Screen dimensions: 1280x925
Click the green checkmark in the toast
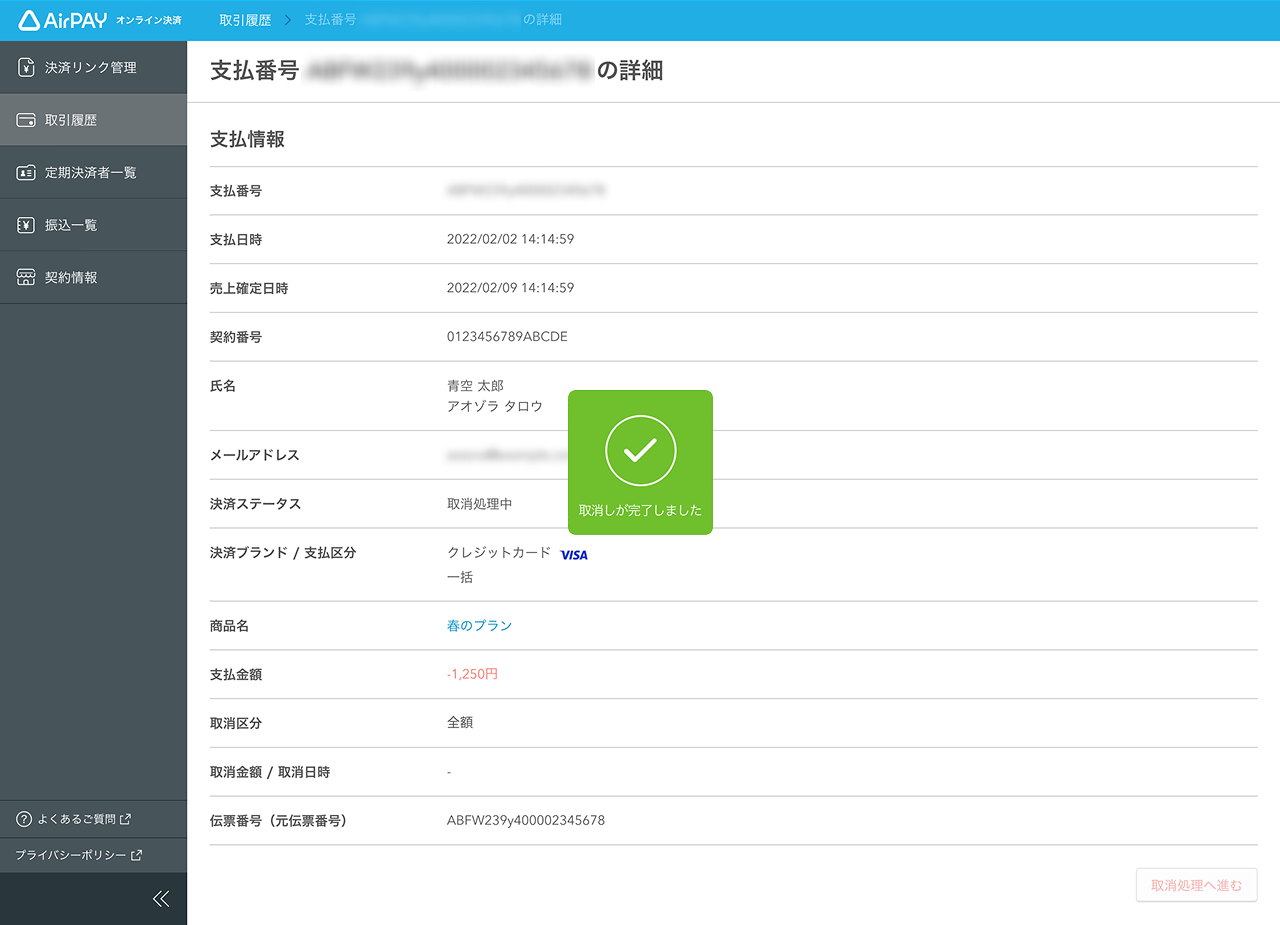tap(640, 450)
